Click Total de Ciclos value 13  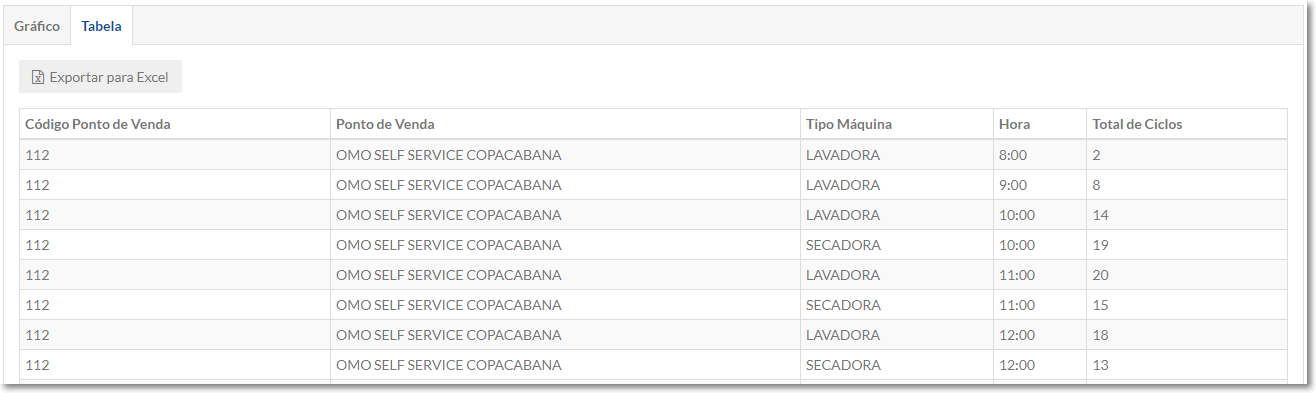click(x=1101, y=365)
